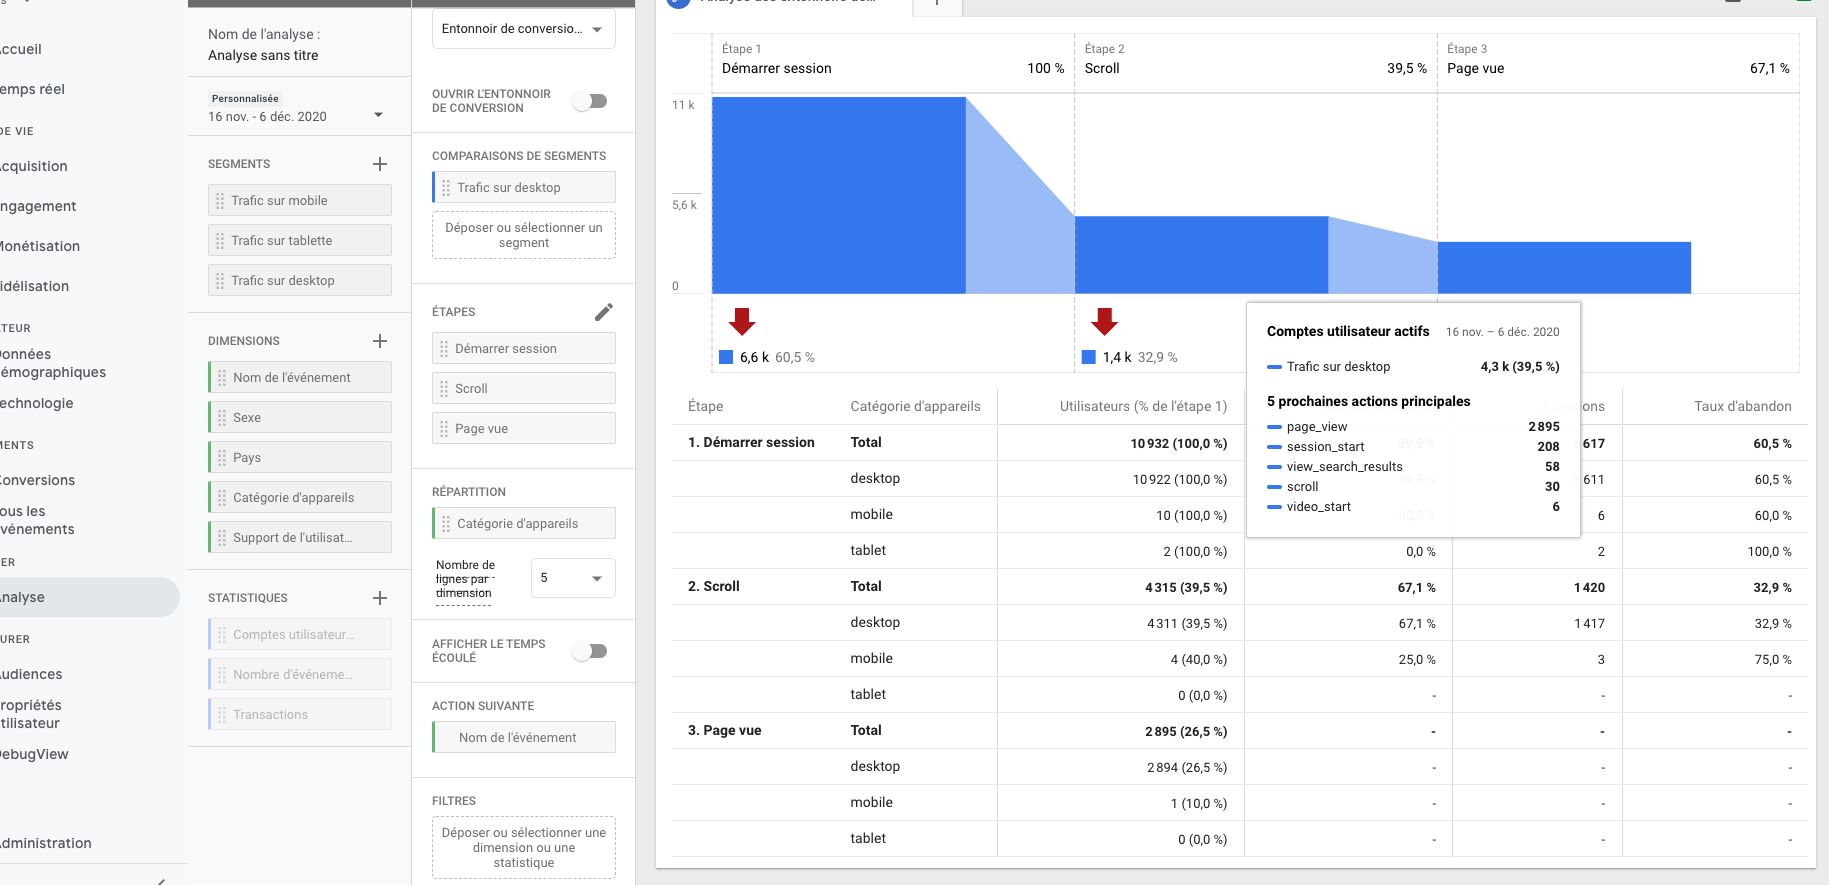Click cell 10 932 (100,0 %)
The height and width of the screenshot is (885, 1829).
click(x=1179, y=443)
